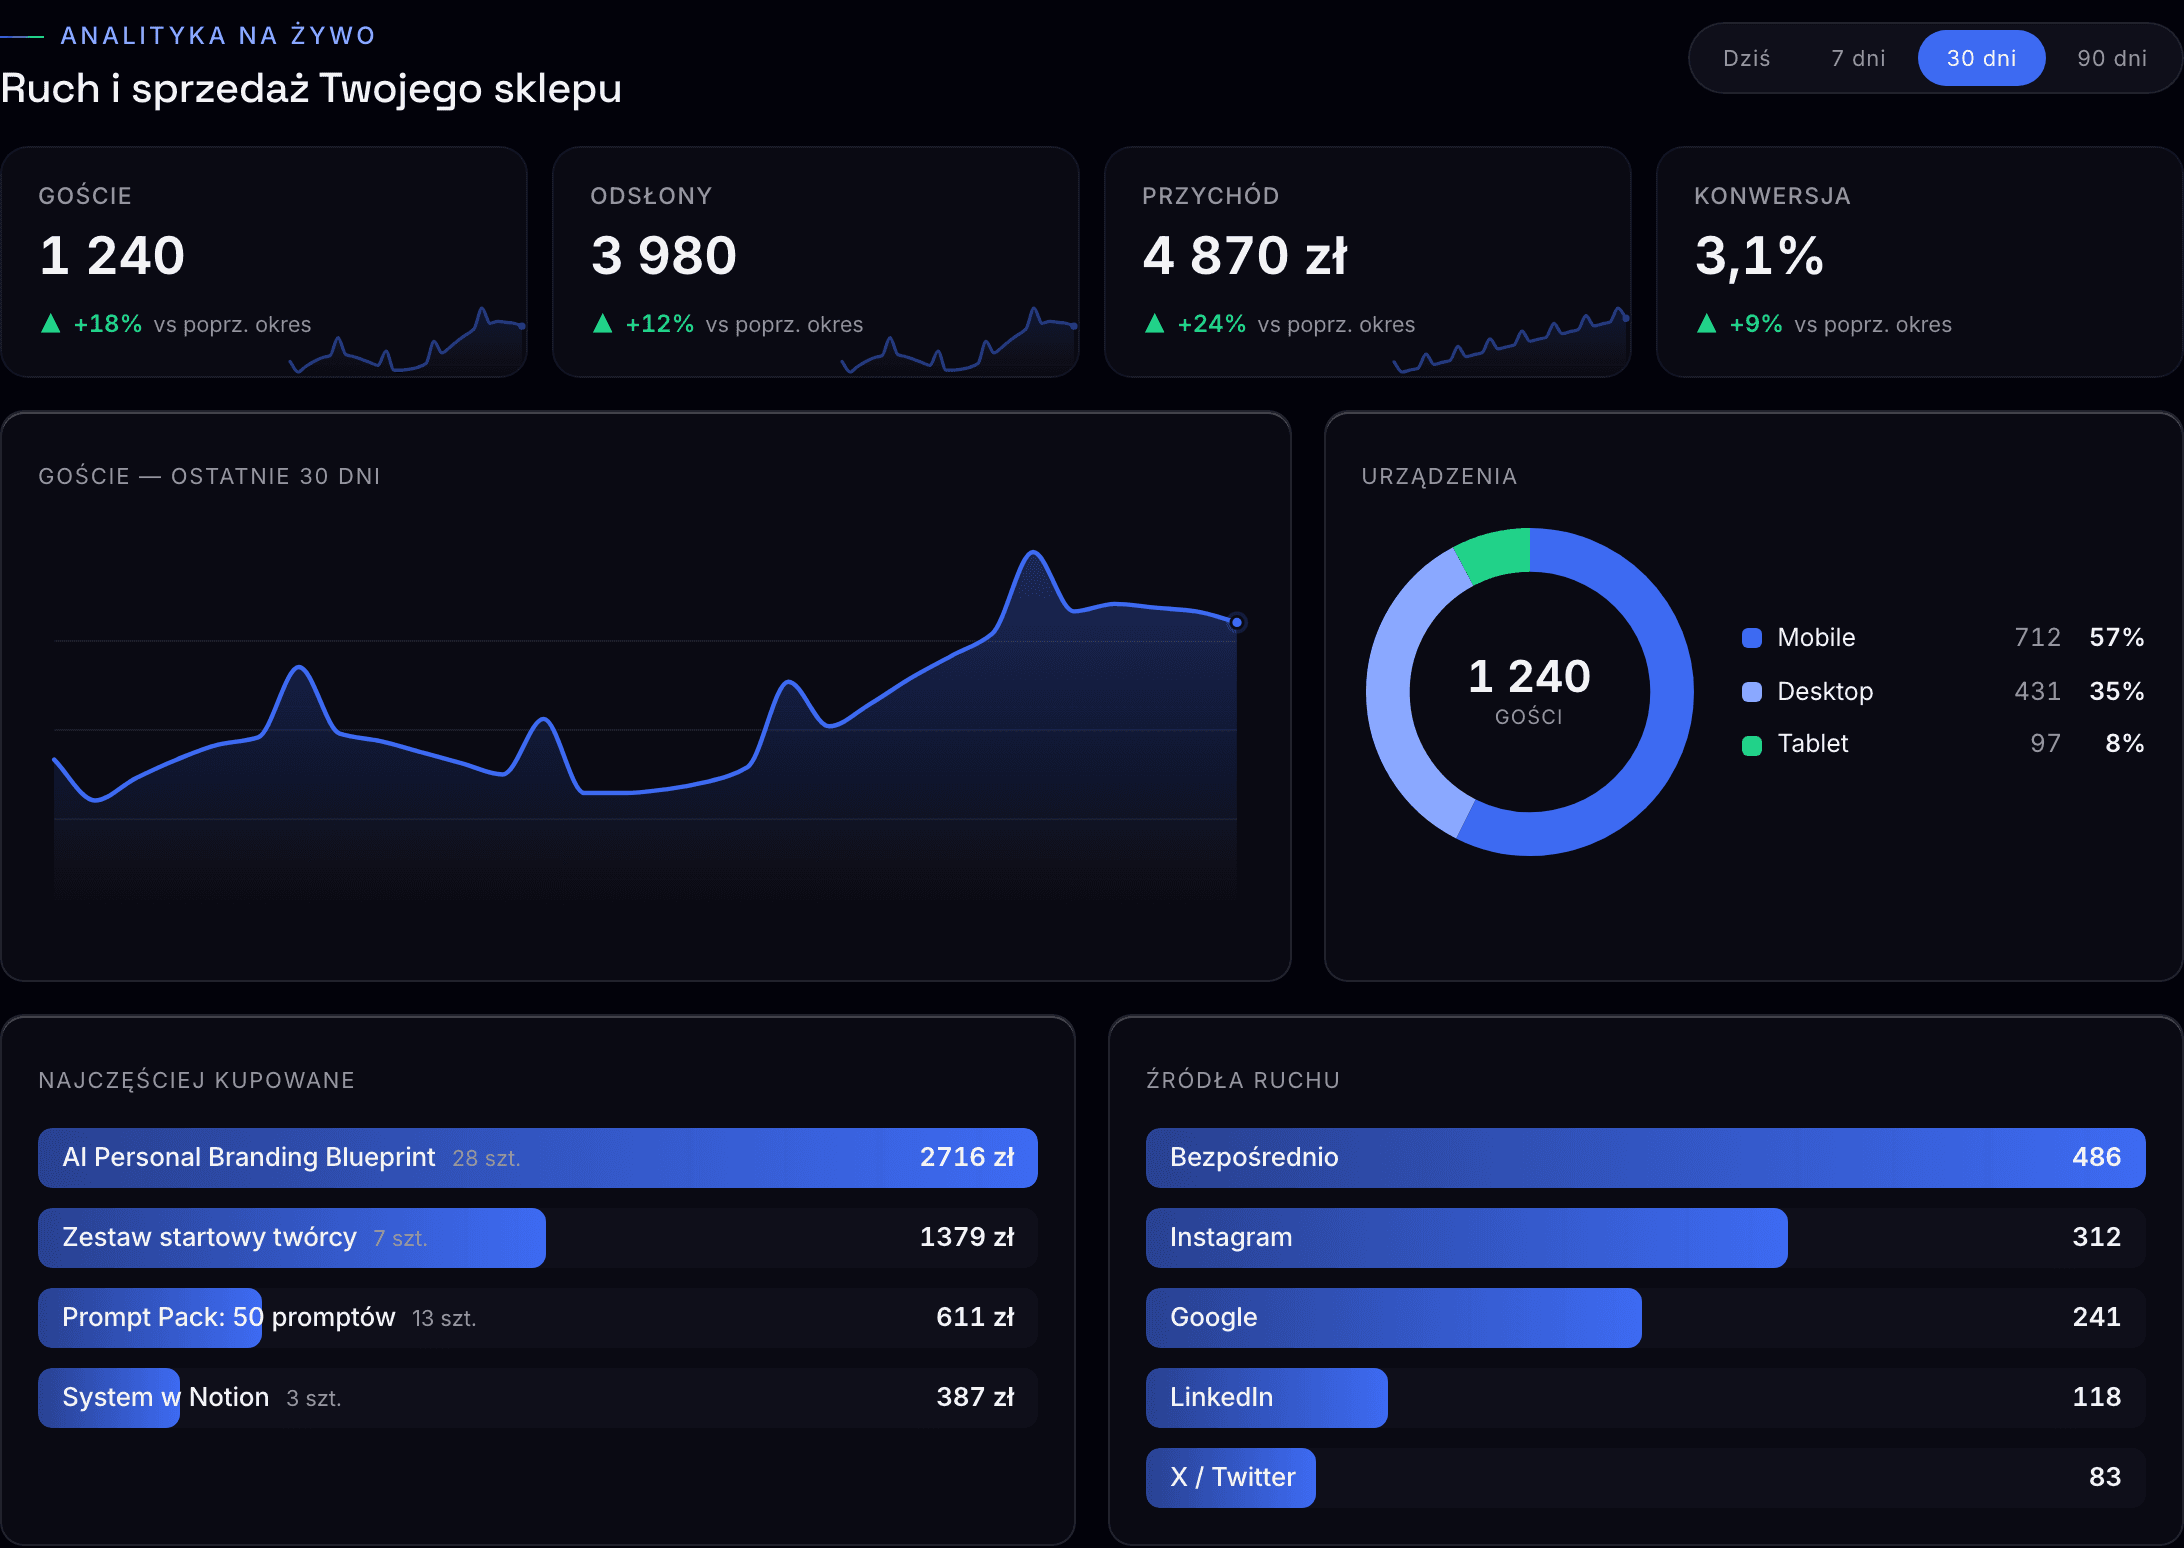Click the endpoint dot on guests line chart
This screenshot has width=2184, height=1548.
(1237, 622)
